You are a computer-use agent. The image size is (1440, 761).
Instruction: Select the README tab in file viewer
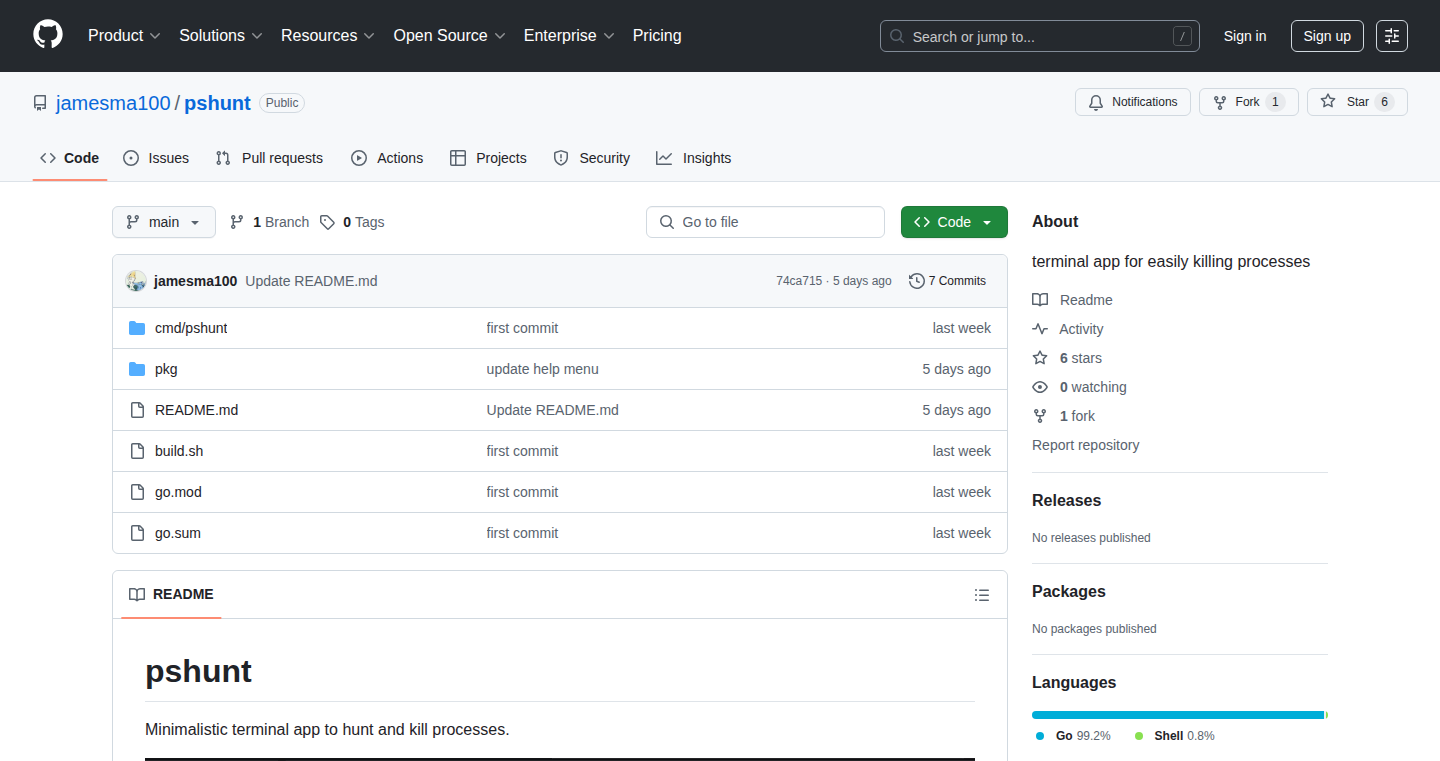[171, 594]
